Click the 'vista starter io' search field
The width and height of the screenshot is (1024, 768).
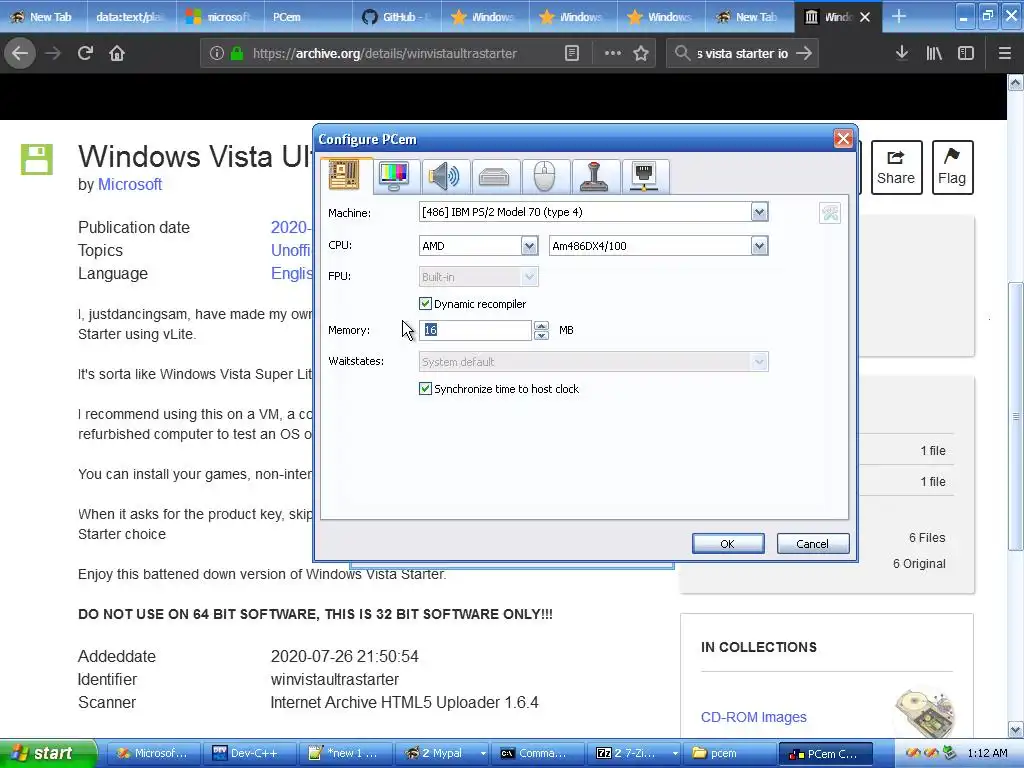[743, 54]
